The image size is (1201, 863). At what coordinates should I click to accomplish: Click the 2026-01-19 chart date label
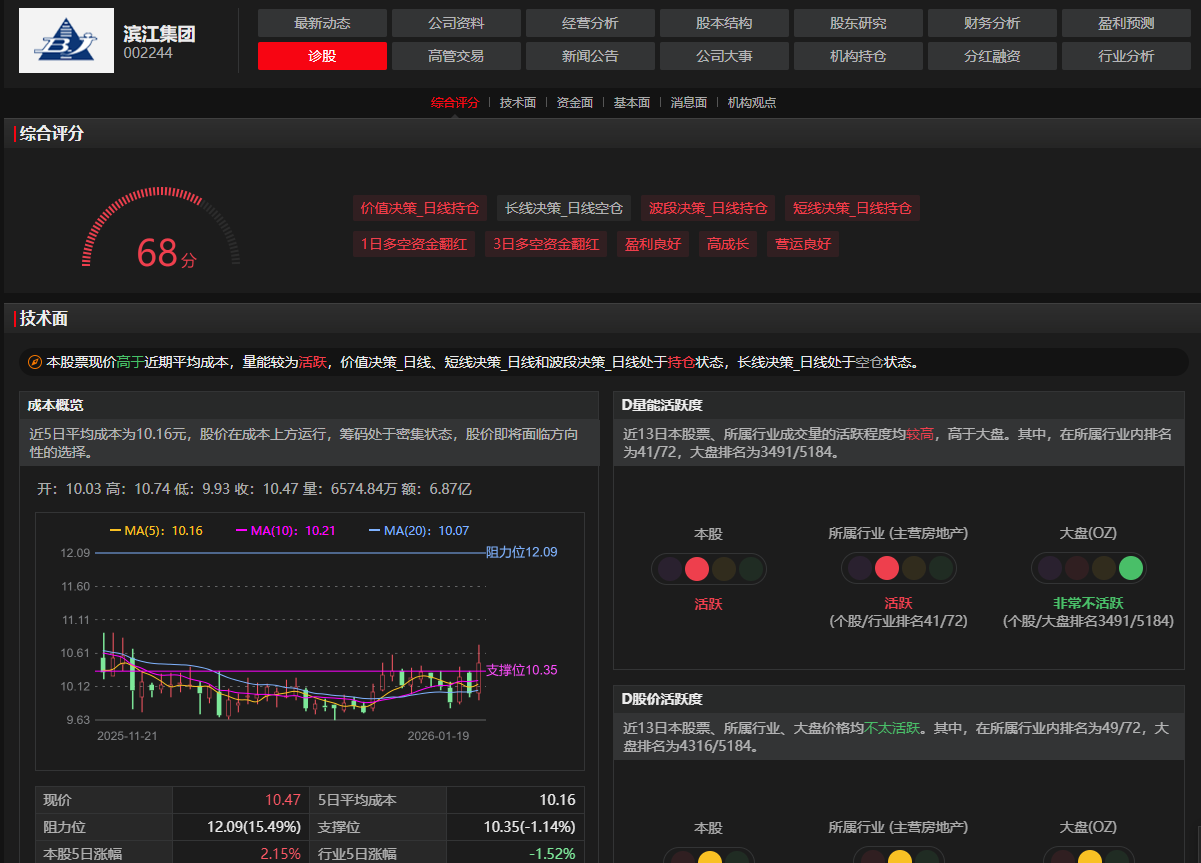[x=438, y=736]
